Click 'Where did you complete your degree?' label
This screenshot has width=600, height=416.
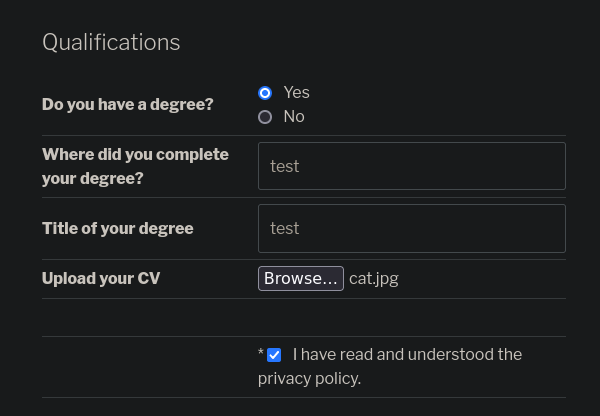[135, 166]
